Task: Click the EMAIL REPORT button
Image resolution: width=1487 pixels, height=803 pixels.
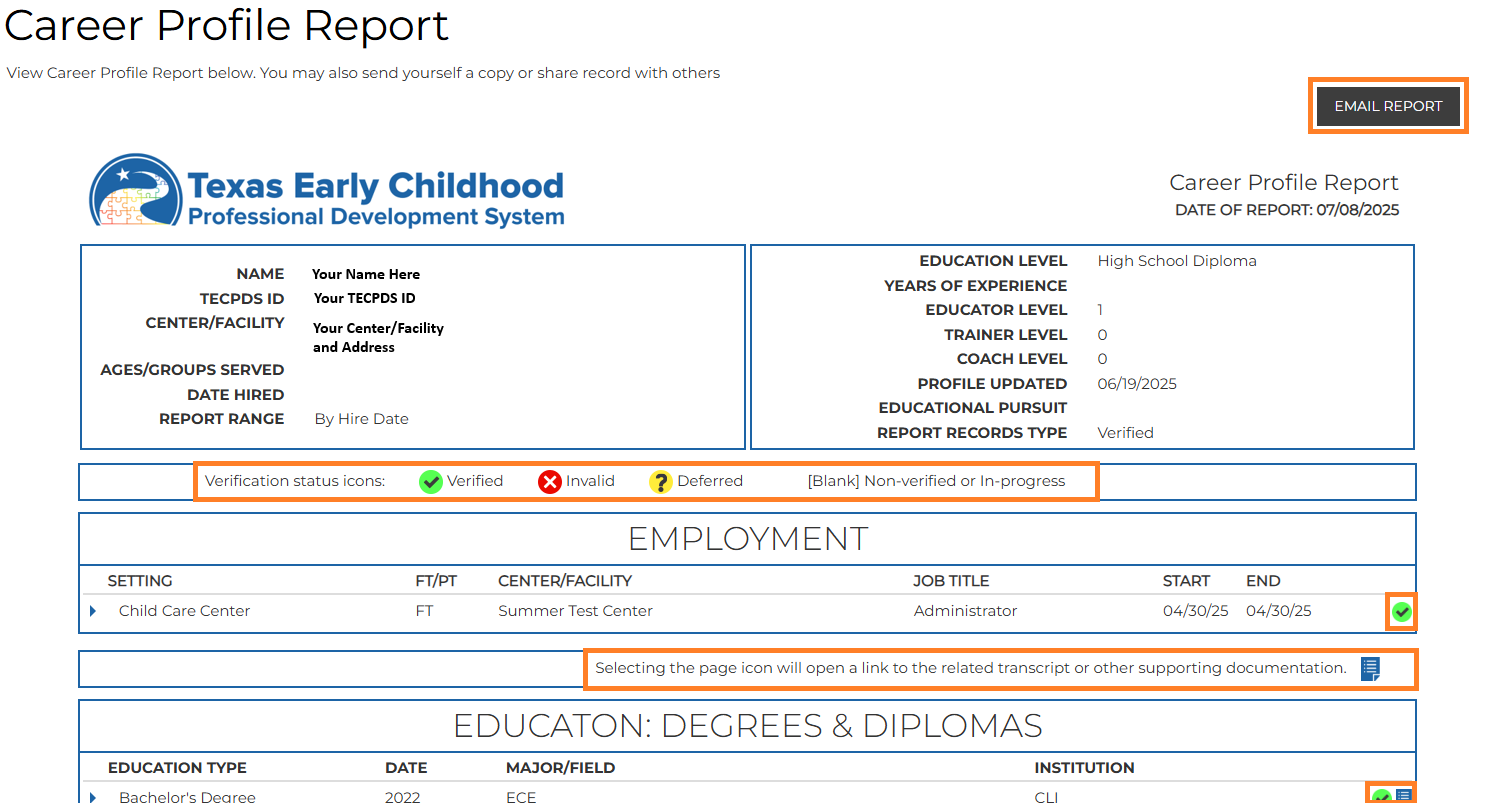Action: (1388, 106)
